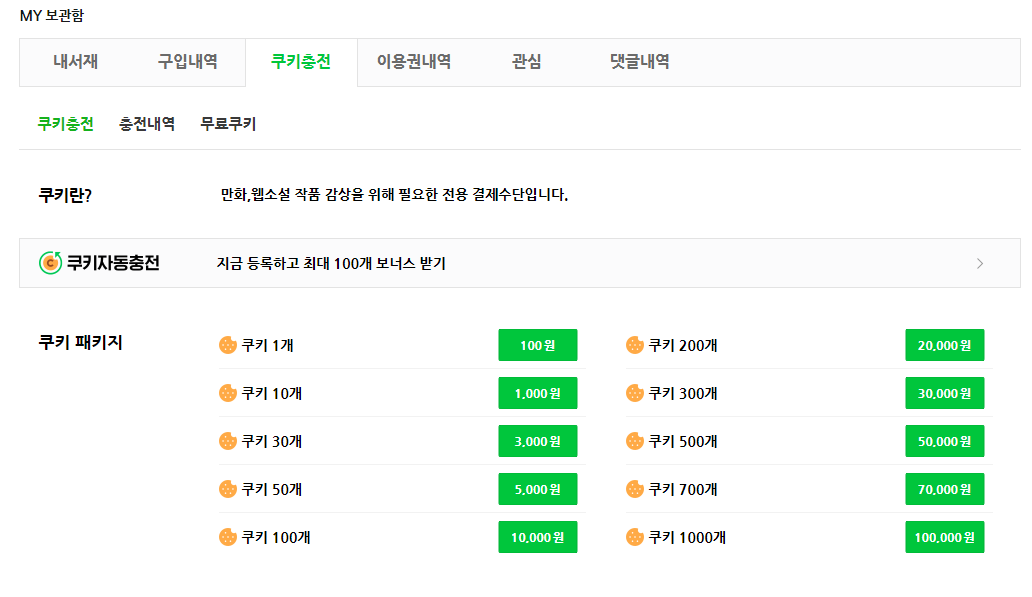The height and width of the screenshot is (597, 1032).
Task: Click the 쿠키자동충전 logo icon
Action: pos(50,263)
